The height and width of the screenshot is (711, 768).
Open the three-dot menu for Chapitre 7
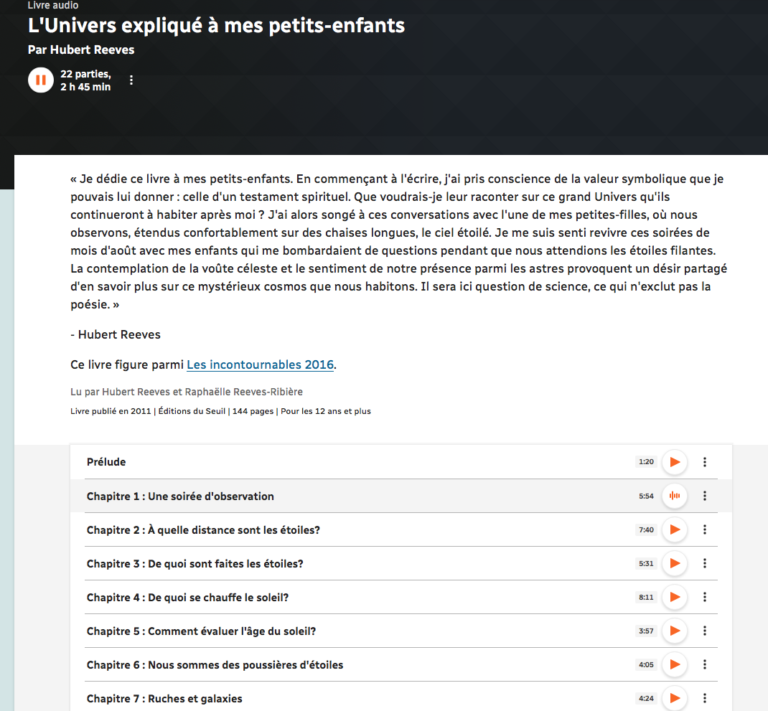coord(705,698)
